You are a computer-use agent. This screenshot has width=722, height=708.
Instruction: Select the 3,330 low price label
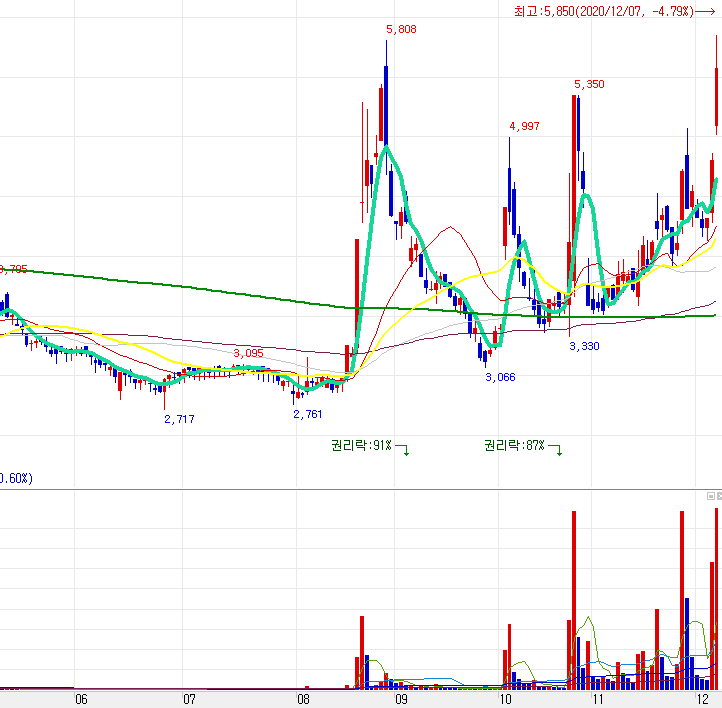(x=584, y=346)
